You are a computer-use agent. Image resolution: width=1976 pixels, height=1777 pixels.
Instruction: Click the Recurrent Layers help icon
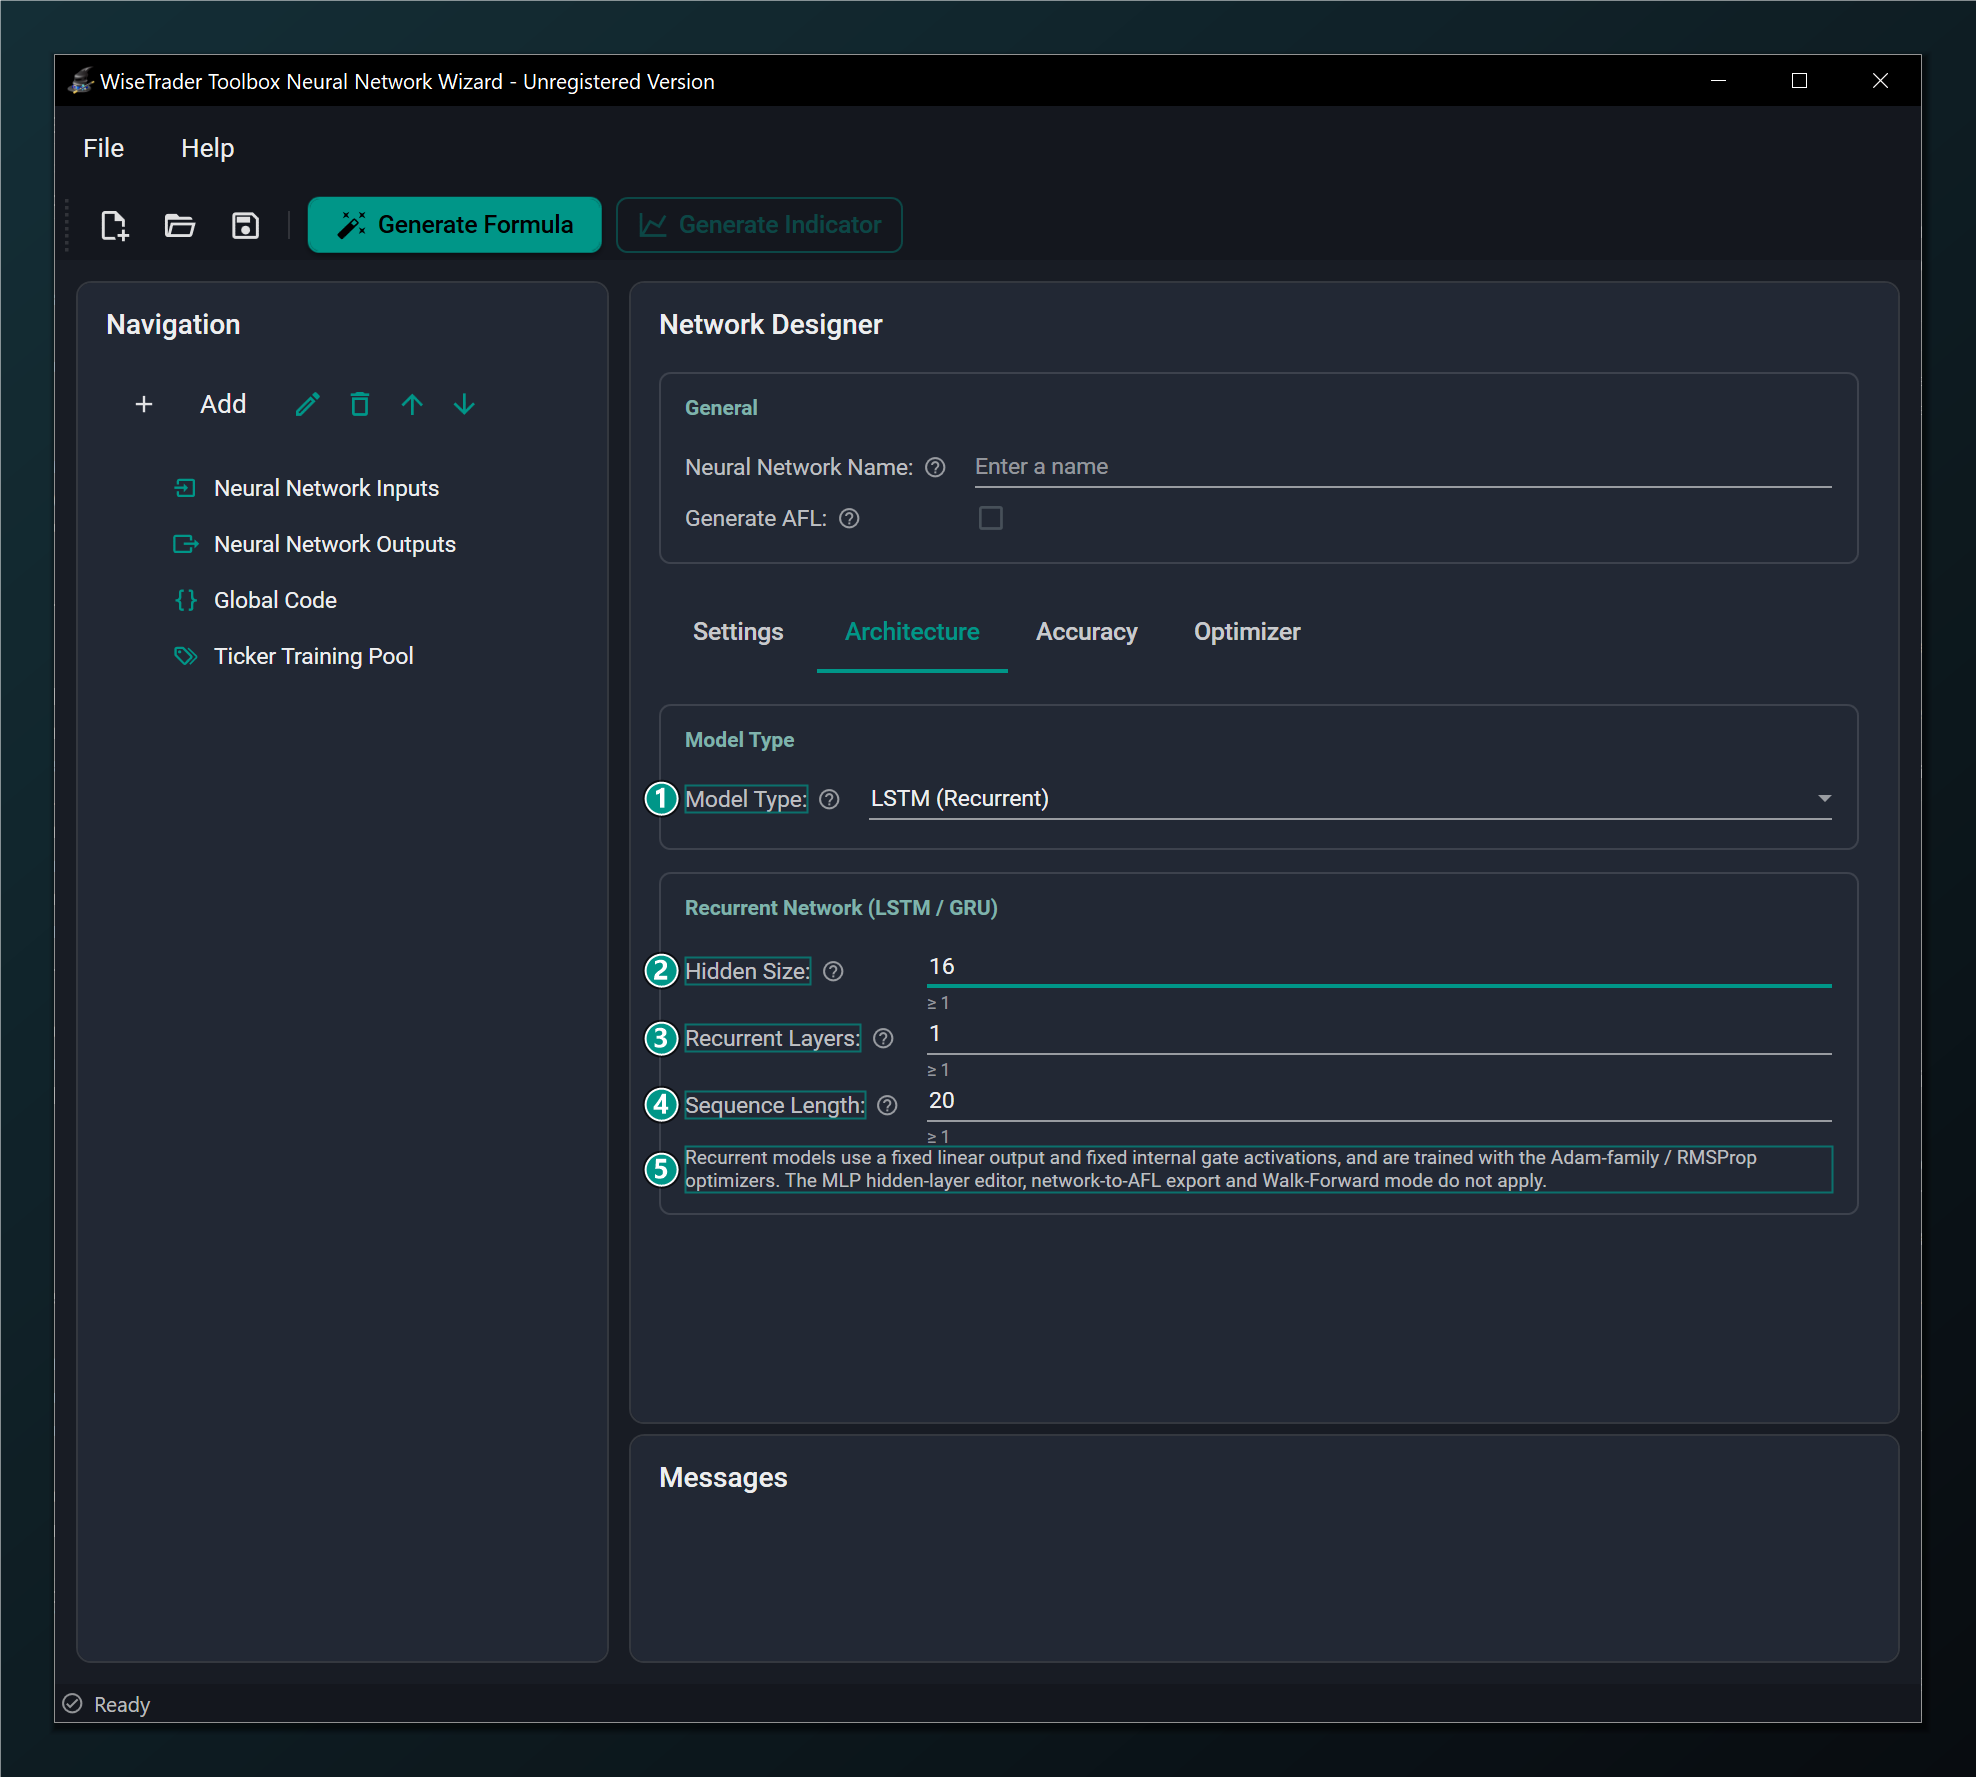883,1038
